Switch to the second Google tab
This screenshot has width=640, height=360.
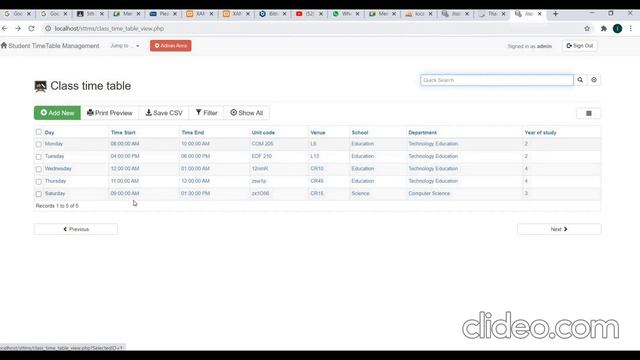(x=52, y=14)
